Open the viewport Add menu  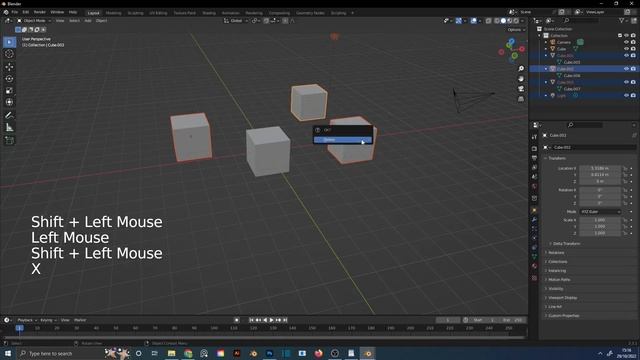[x=88, y=21]
